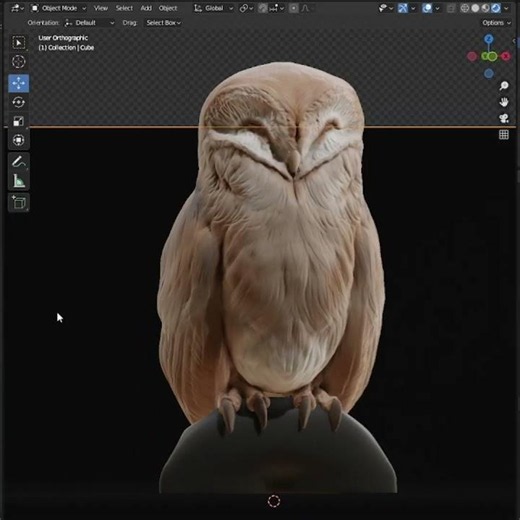Activate the Move tool
This screenshot has width=520, height=520.
pyautogui.click(x=18, y=83)
